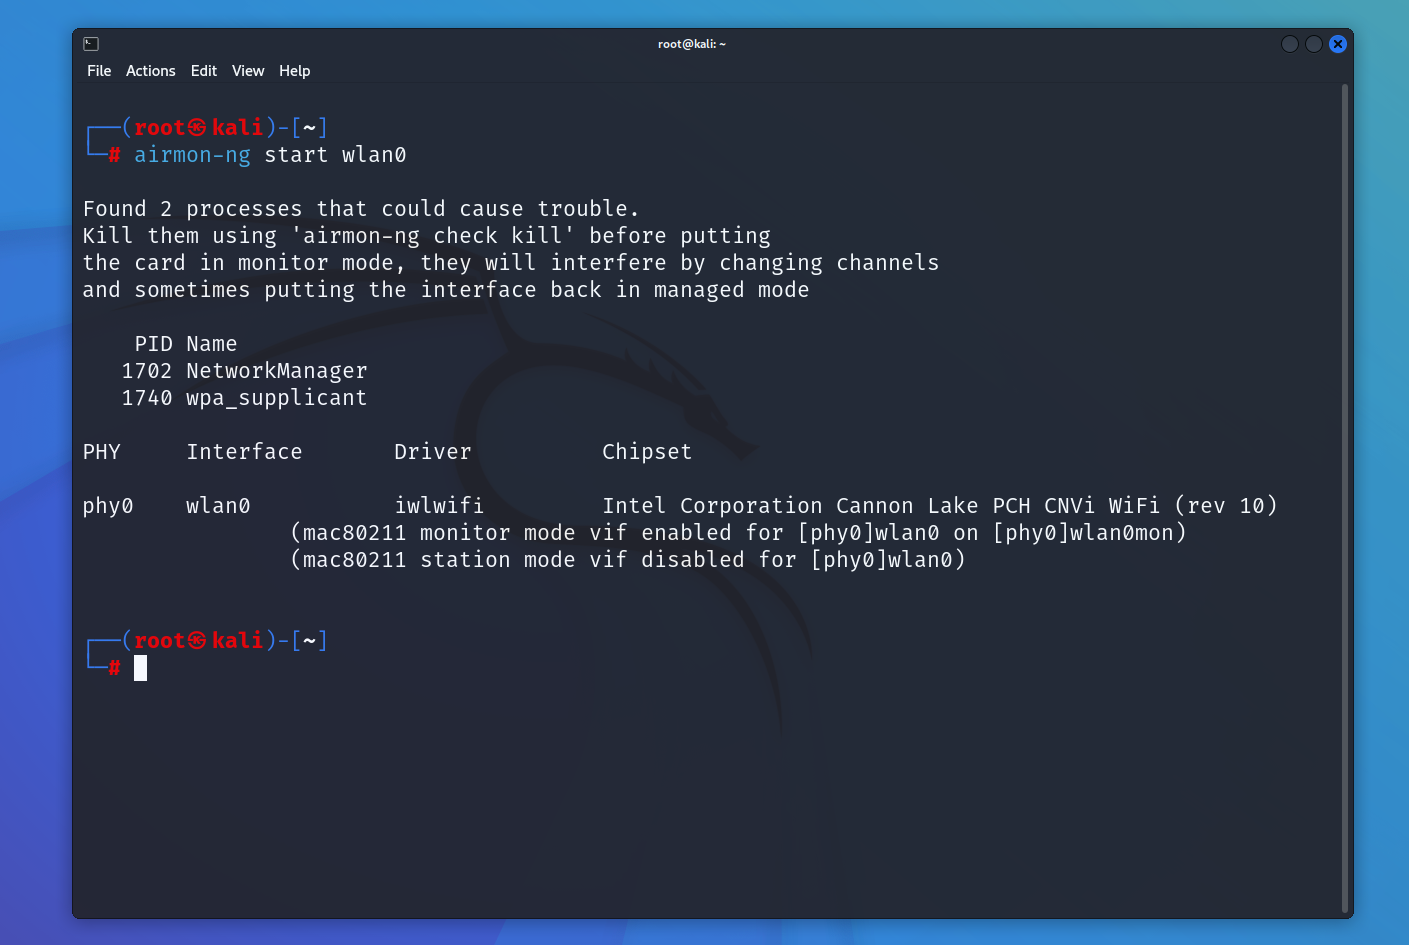Open the Help menu
The image size is (1409, 945).
click(x=294, y=70)
